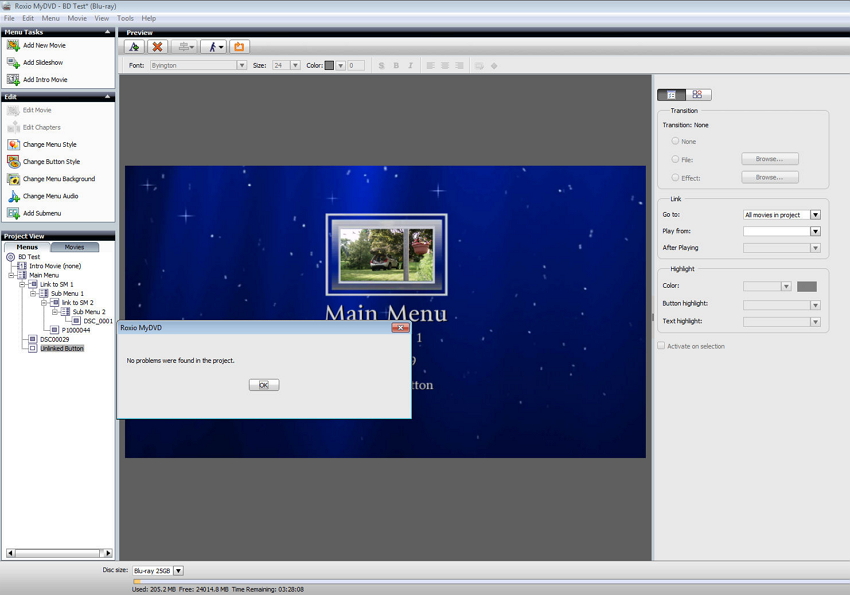Image resolution: width=850 pixels, height=595 pixels.
Task: Click the add text toolbar icon
Action: point(134,47)
